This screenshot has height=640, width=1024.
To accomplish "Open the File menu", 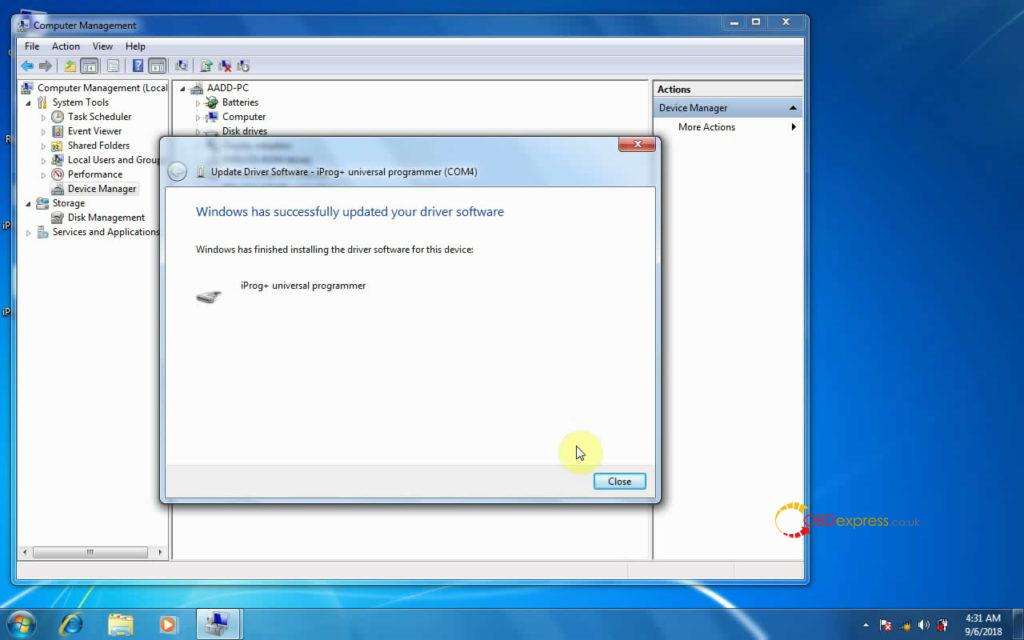I will click(x=31, y=46).
